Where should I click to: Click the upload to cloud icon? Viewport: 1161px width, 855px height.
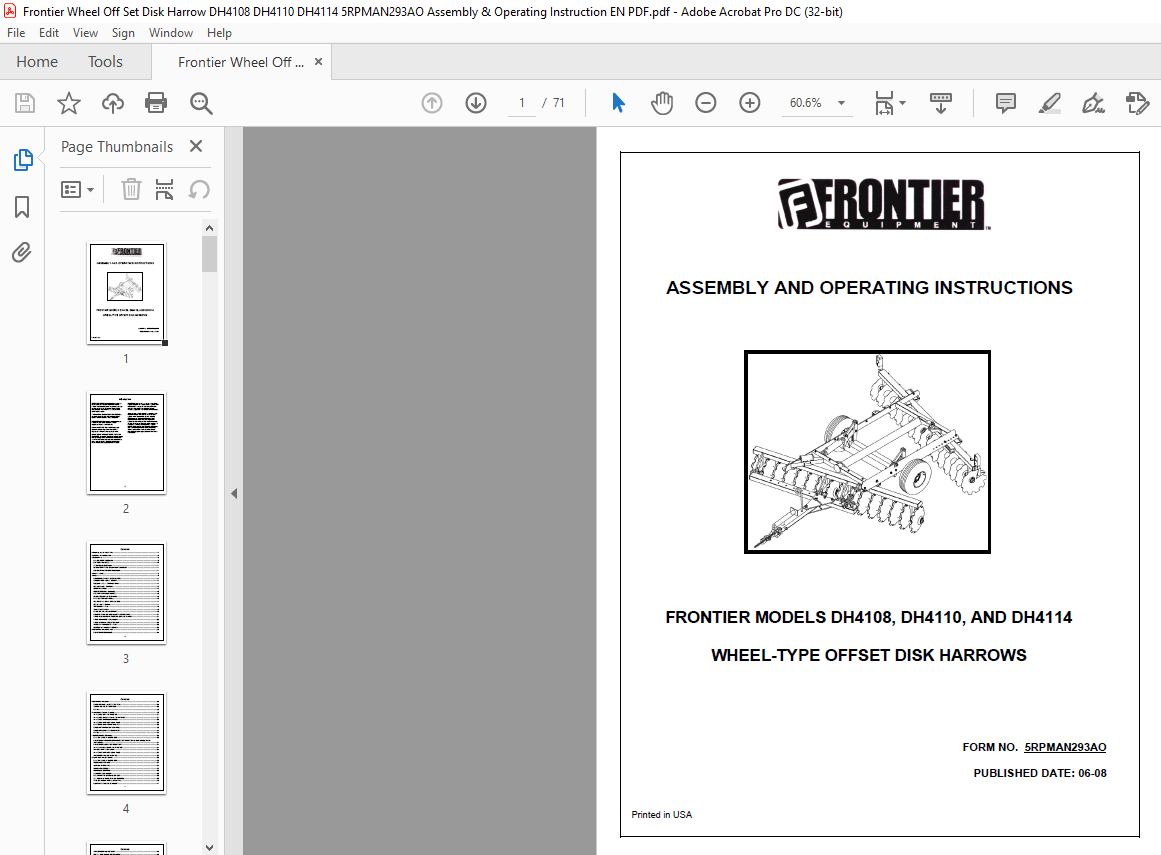tap(113, 103)
